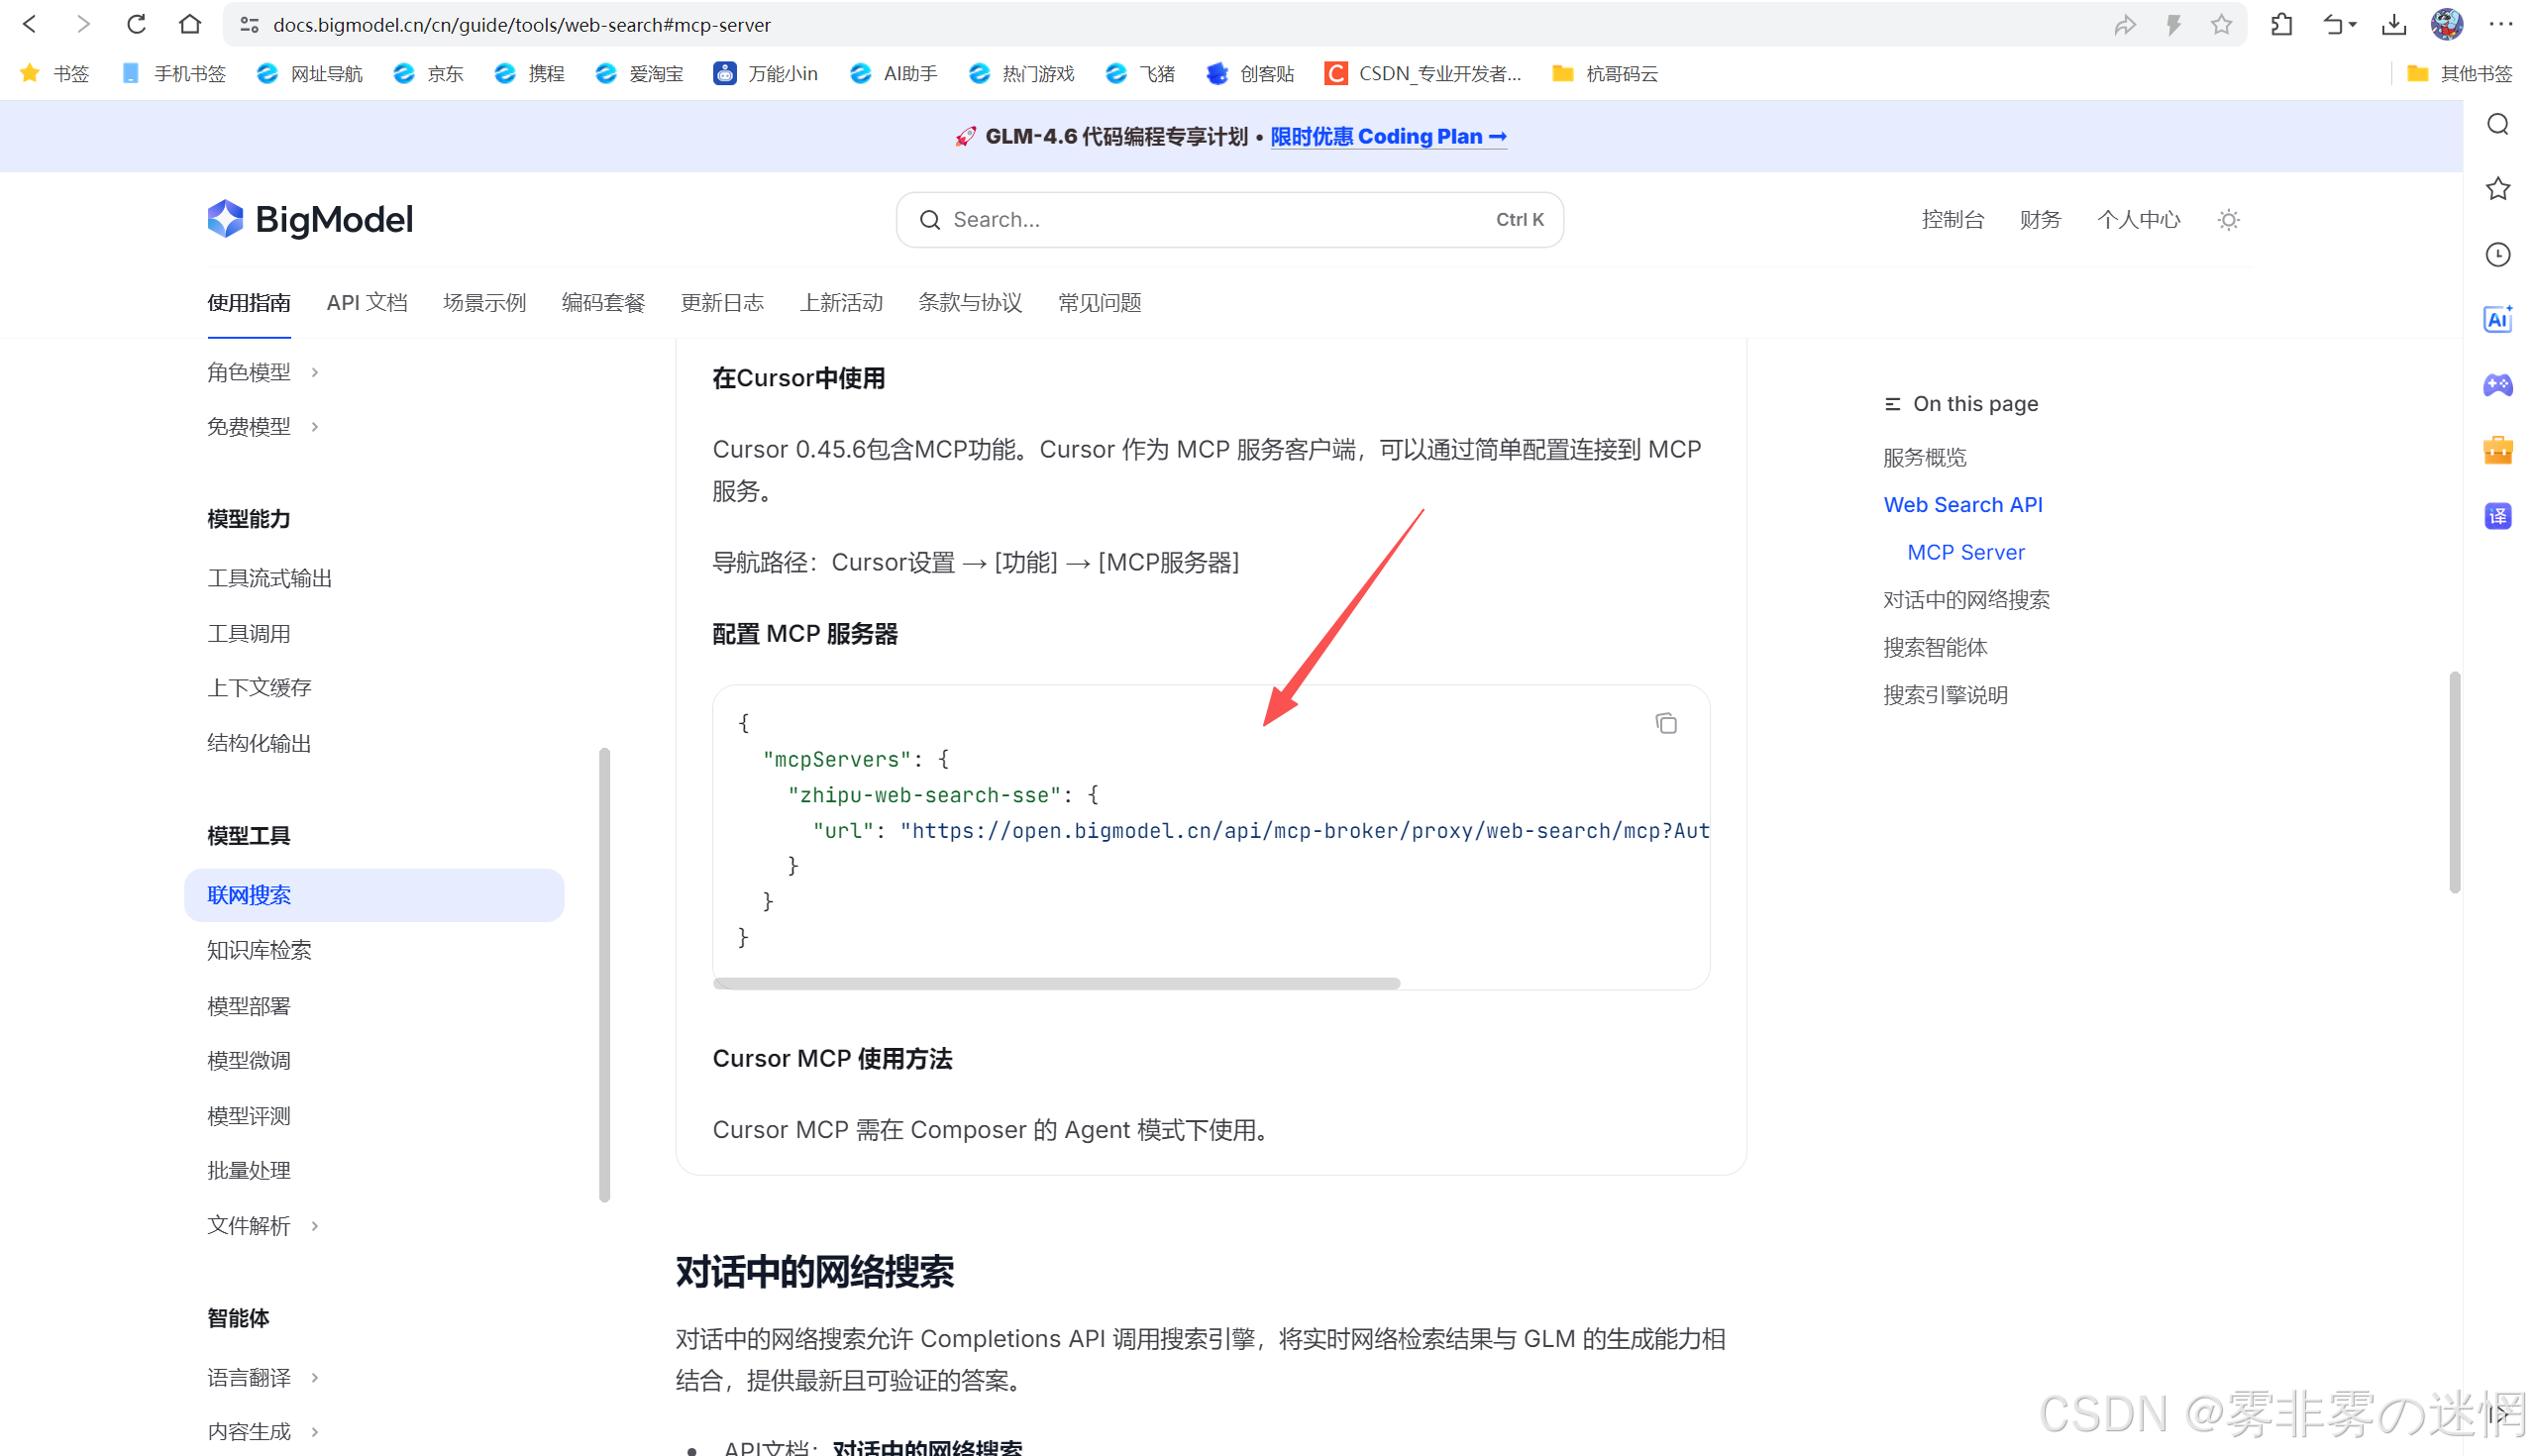Copy the MCP server config code block

point(1665,723)
